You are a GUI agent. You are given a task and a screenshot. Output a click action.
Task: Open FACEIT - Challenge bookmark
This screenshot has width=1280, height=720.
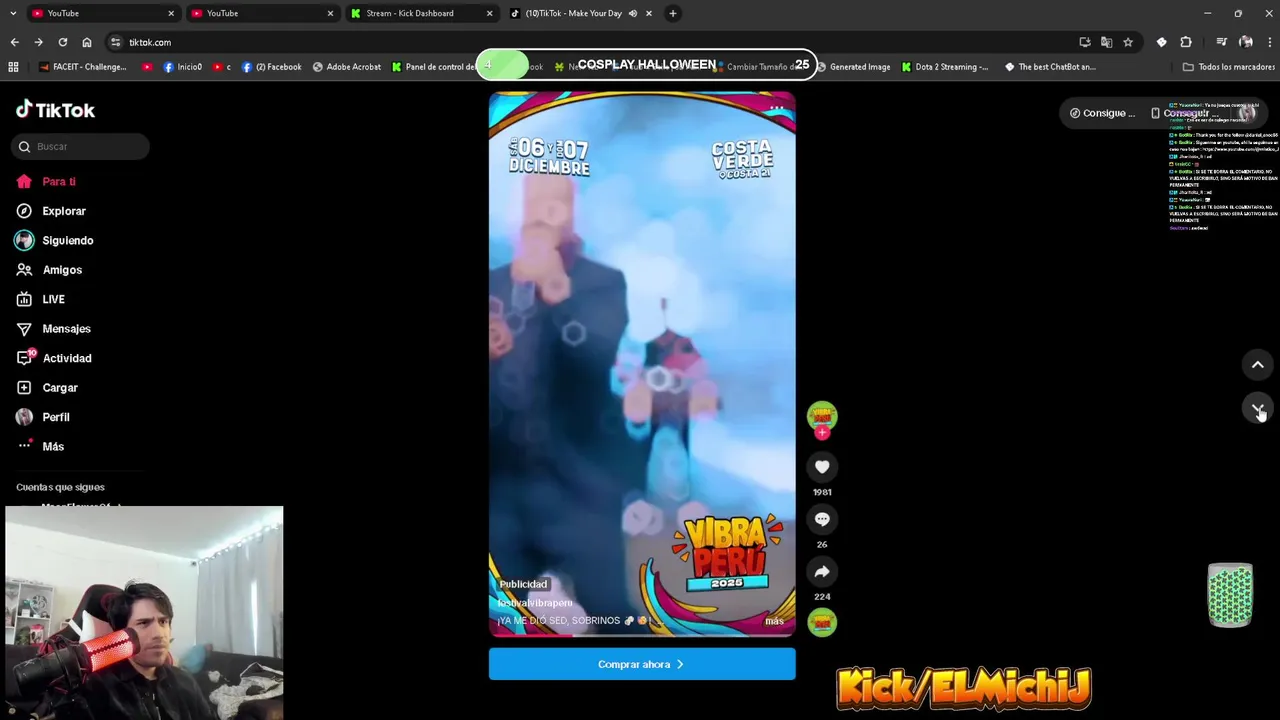[x=83, y=67]
